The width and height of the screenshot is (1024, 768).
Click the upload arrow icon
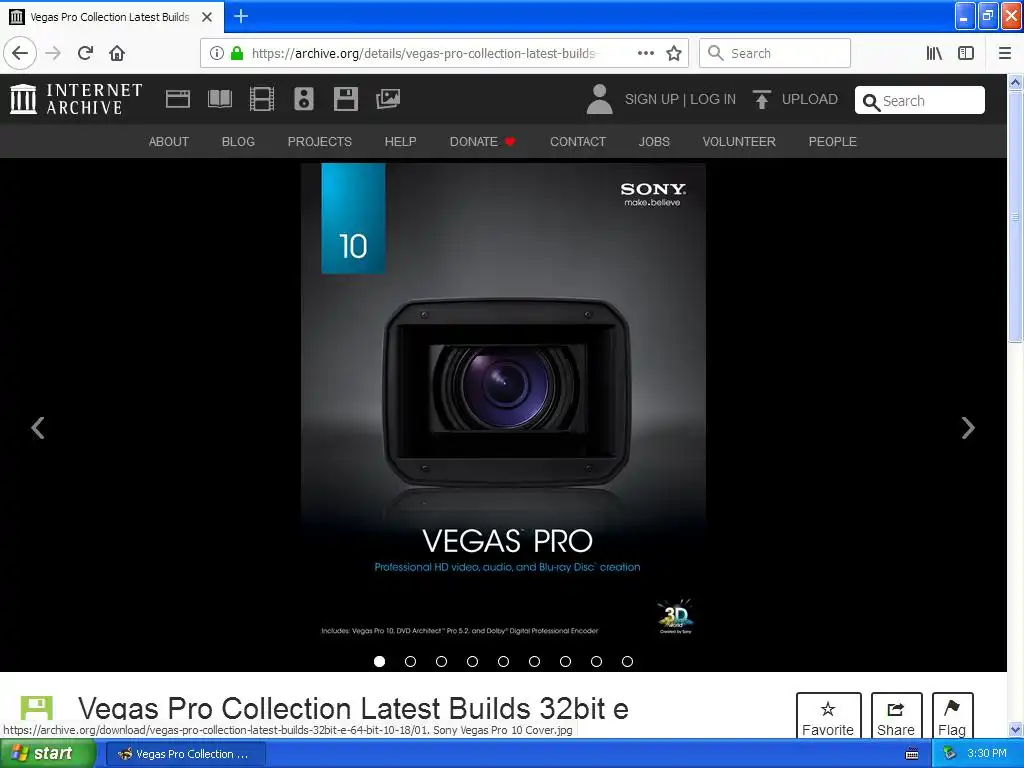(x=761, y=99)
